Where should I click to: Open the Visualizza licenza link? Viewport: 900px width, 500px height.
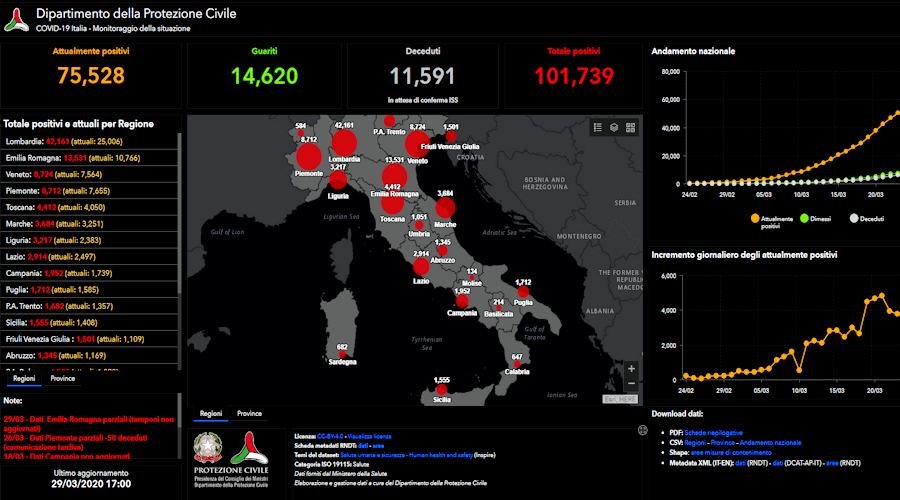coord(369,437)
